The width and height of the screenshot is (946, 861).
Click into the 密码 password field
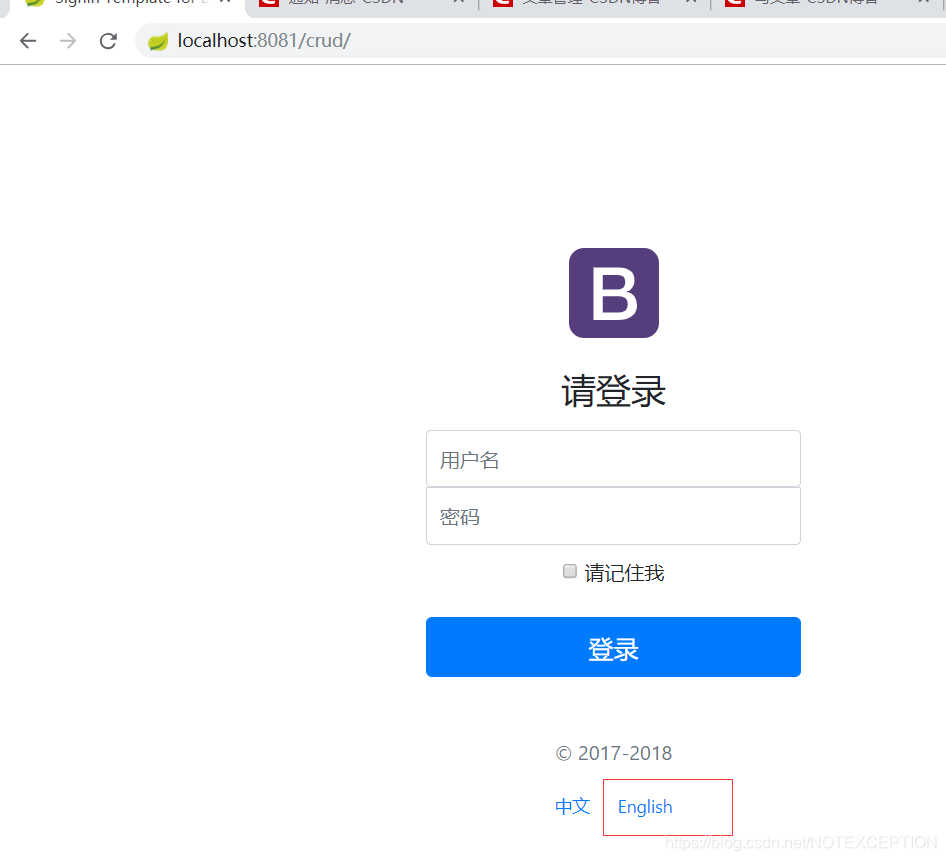click(x=613, y=516)
